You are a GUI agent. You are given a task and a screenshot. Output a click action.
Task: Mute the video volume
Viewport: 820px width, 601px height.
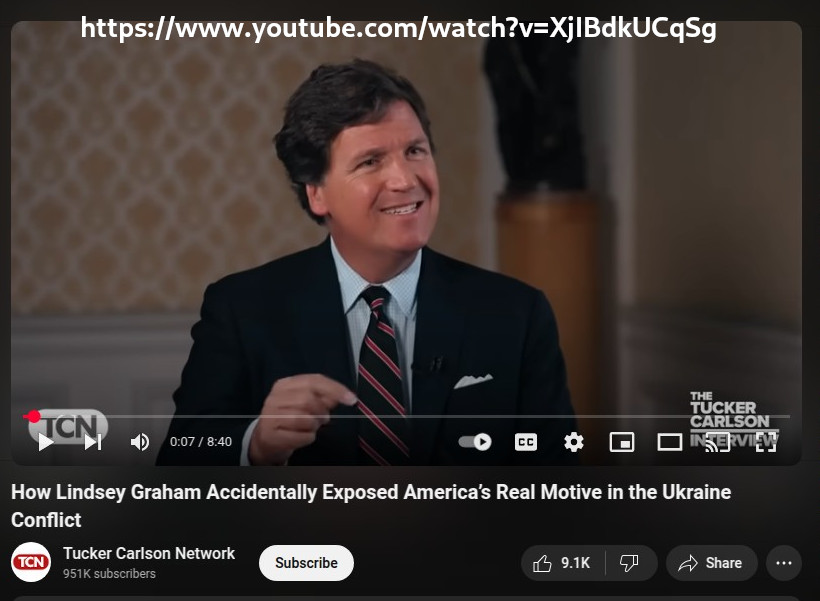(140, 442)
